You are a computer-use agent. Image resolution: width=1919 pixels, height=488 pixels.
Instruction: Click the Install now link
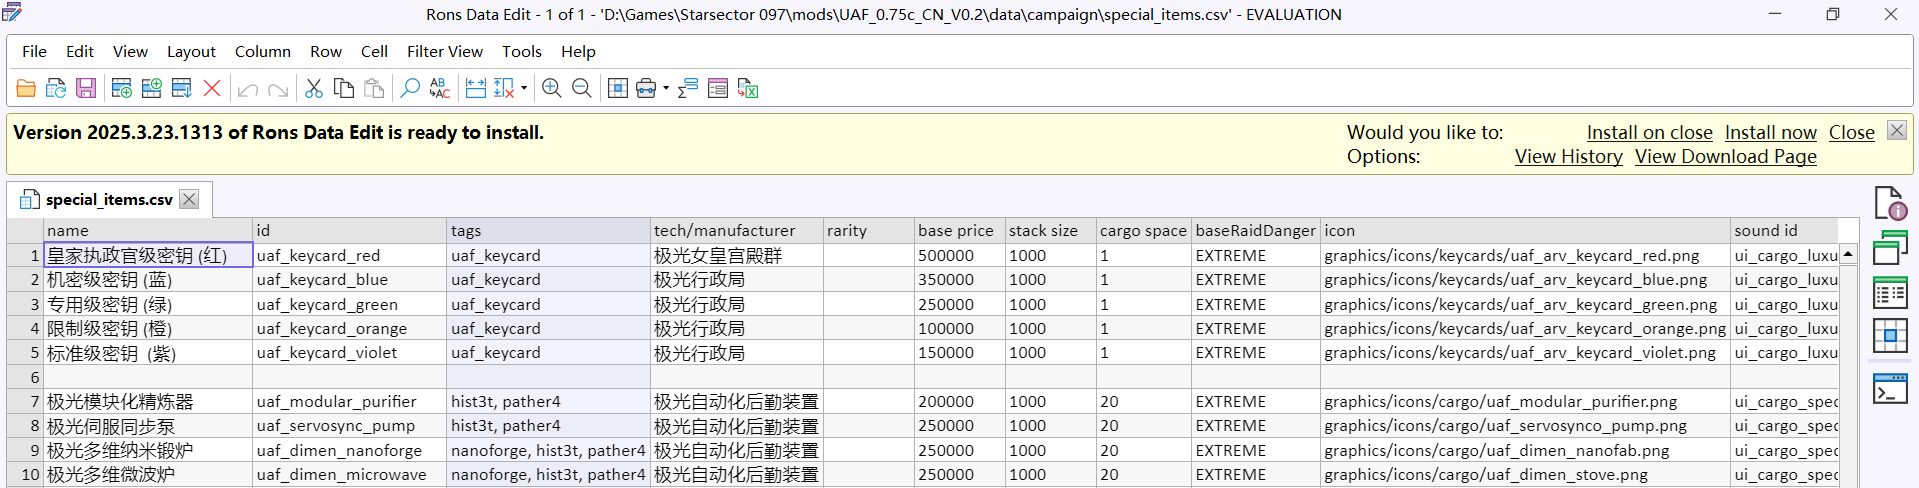1770,133
